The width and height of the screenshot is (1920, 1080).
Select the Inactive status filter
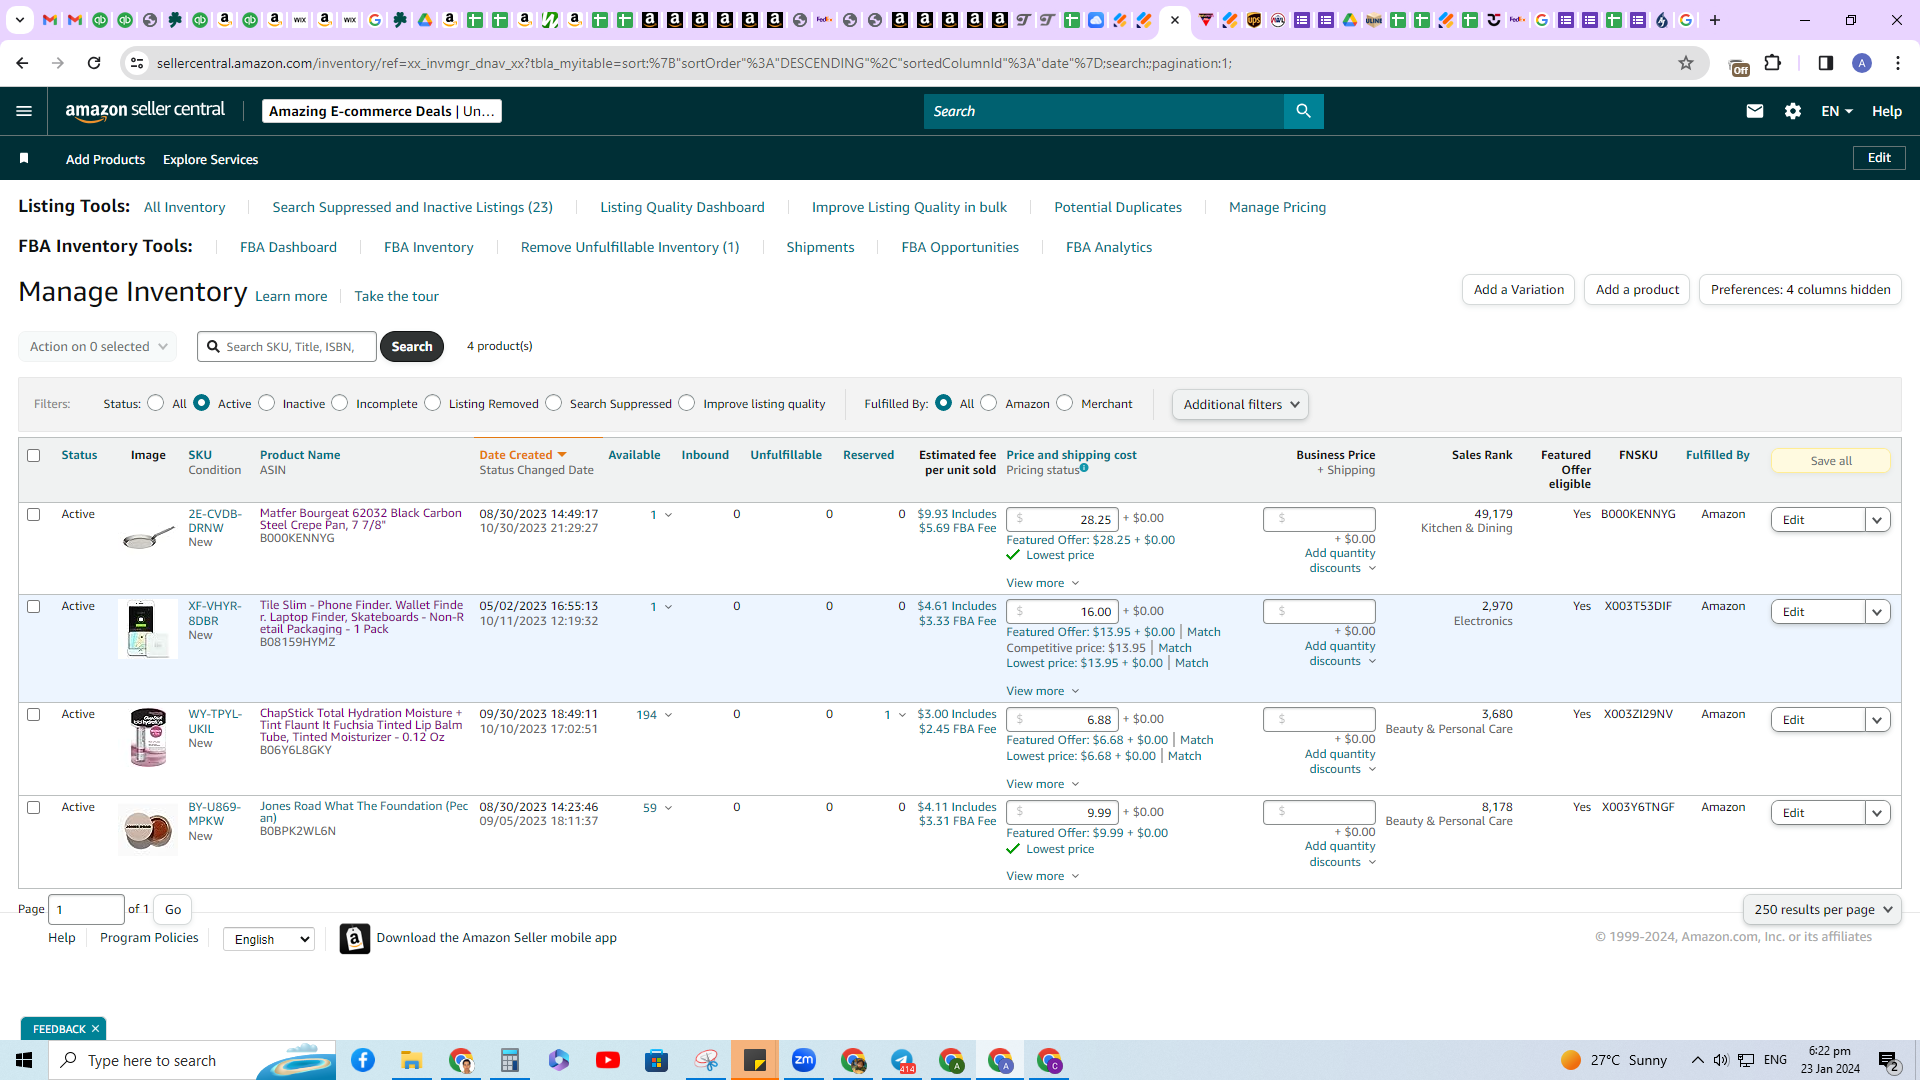point(266,403)
